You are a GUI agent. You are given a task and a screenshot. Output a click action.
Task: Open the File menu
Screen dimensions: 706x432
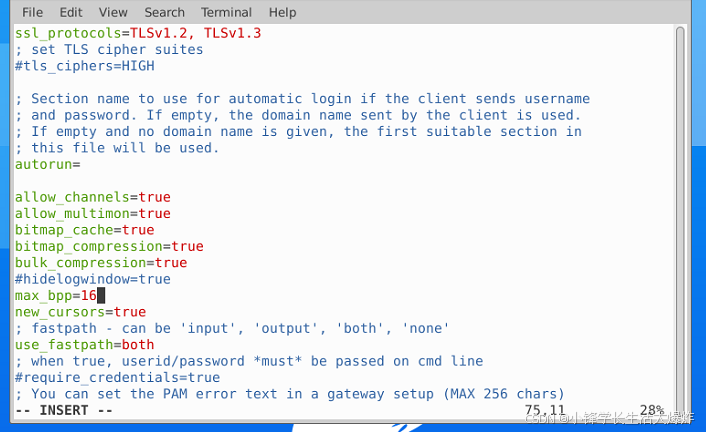pos(32,12)
